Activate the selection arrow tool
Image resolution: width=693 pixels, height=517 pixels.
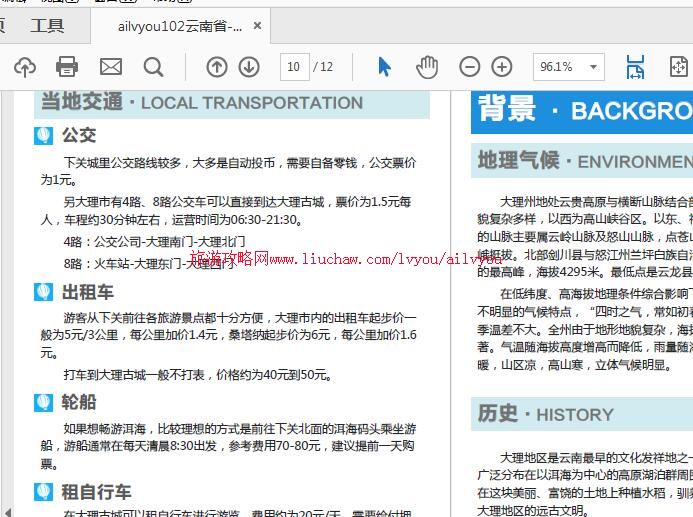pyautogui.click(x=385, y=67)
